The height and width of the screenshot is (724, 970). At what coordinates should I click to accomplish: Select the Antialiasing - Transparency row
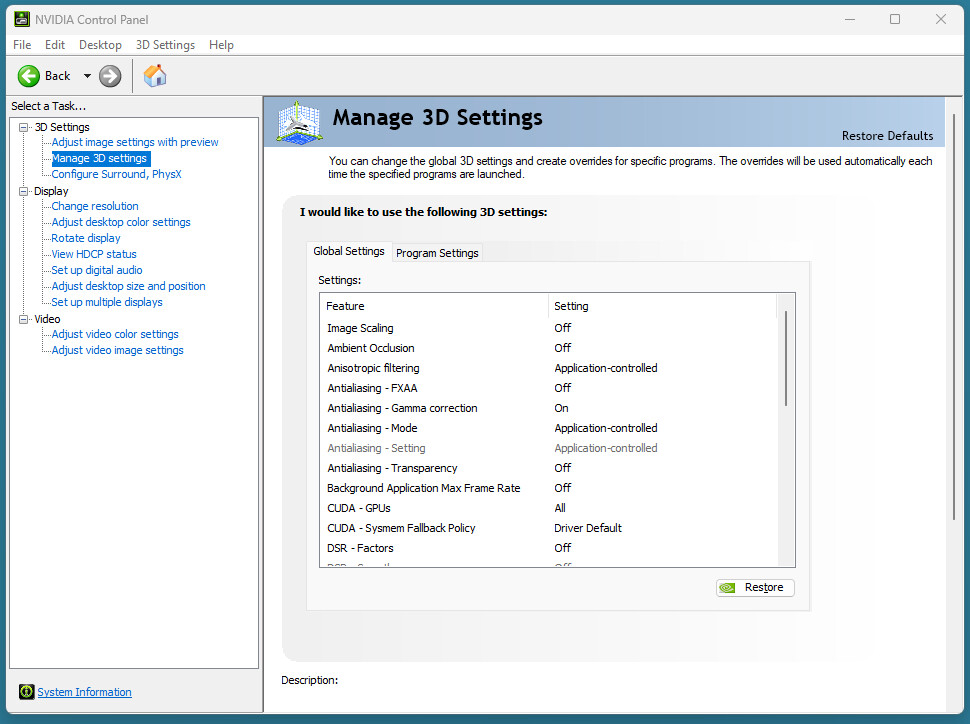point(549,468)
